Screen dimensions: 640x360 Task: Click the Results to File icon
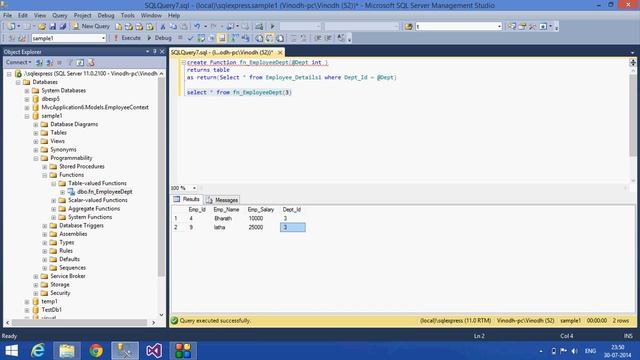[x=280, y=38]
